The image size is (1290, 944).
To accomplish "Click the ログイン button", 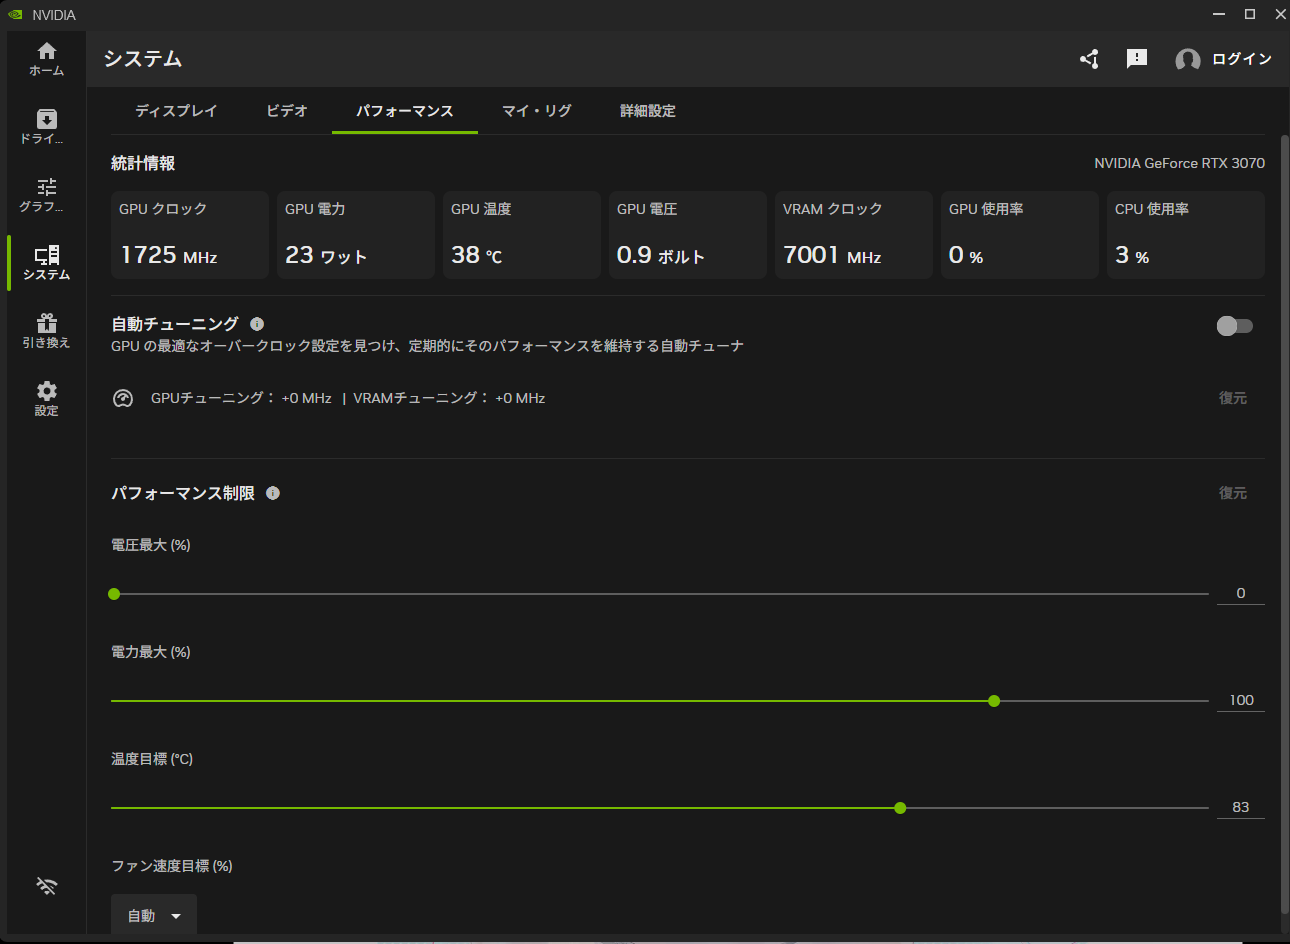I will point(1242,59).
